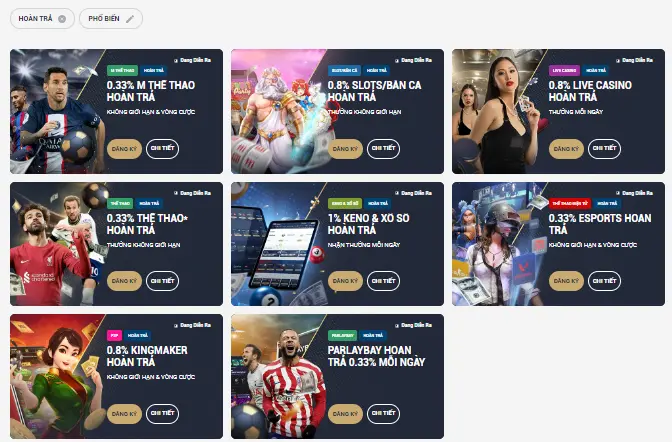Open Chi Tiết for Parlaybay Hoàn Trả card

pyautogui.click(x=384, y=414)
